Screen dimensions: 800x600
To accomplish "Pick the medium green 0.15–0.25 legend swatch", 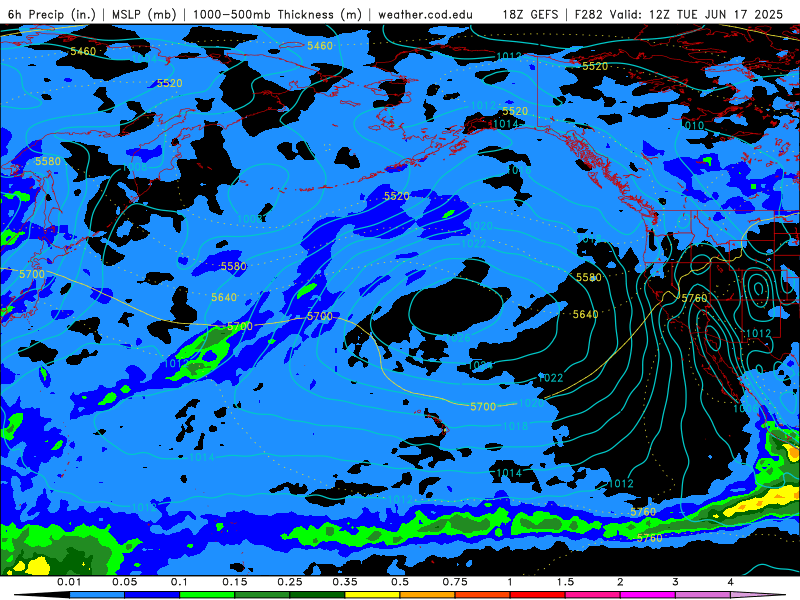I will 262,595.
